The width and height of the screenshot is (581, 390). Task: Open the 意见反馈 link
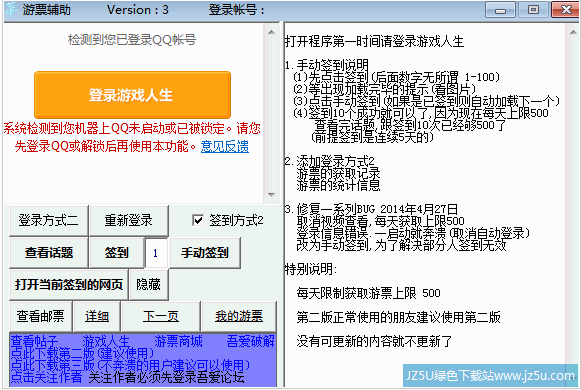(x=225, y=147)
